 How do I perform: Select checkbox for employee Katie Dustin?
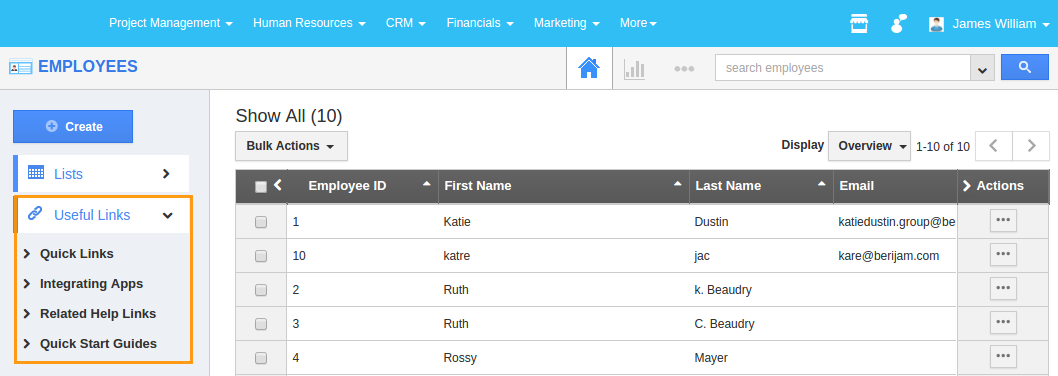(x=261, y=222)
